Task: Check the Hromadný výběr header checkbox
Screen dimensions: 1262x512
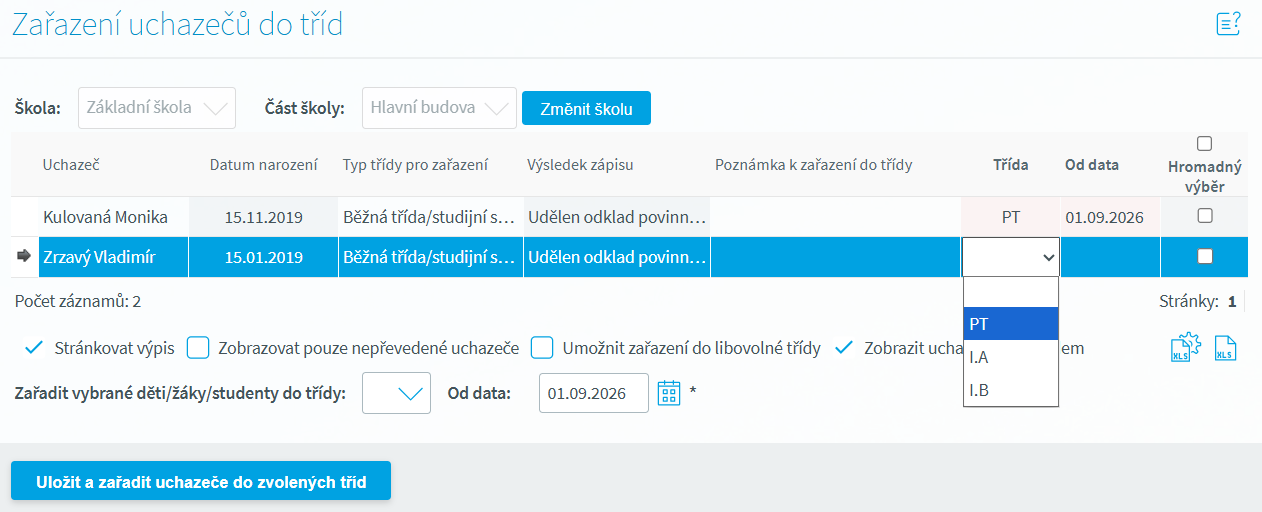Action: point(1204,144)
